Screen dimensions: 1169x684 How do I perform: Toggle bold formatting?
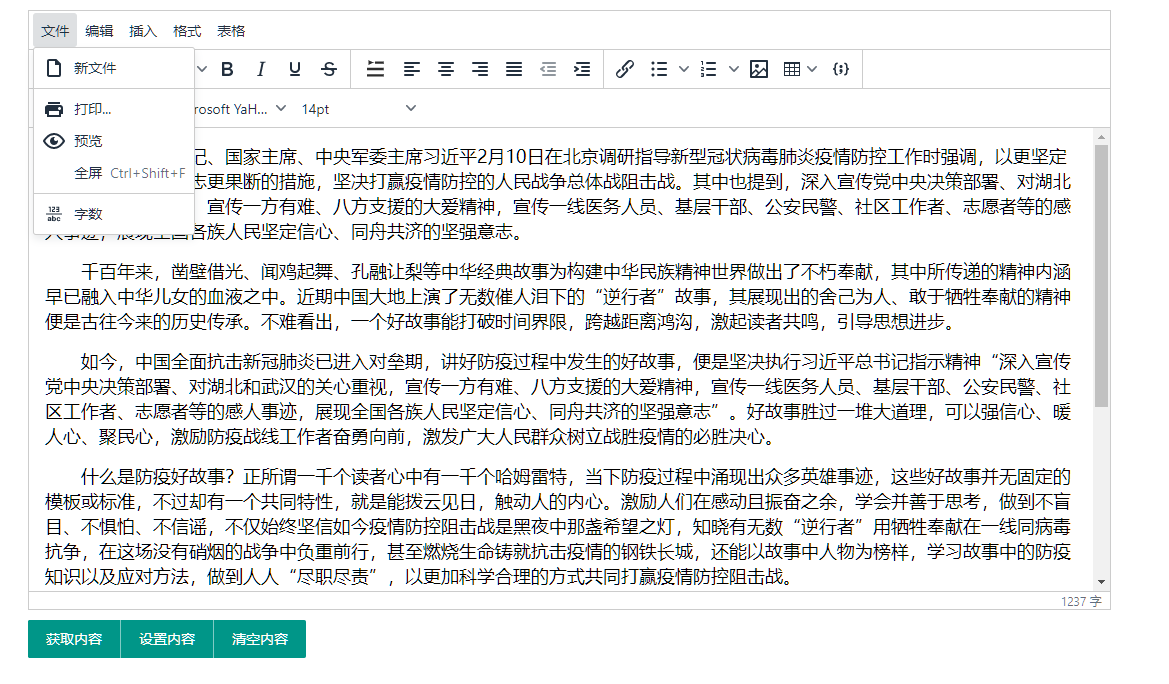click(x=227, y=69)
